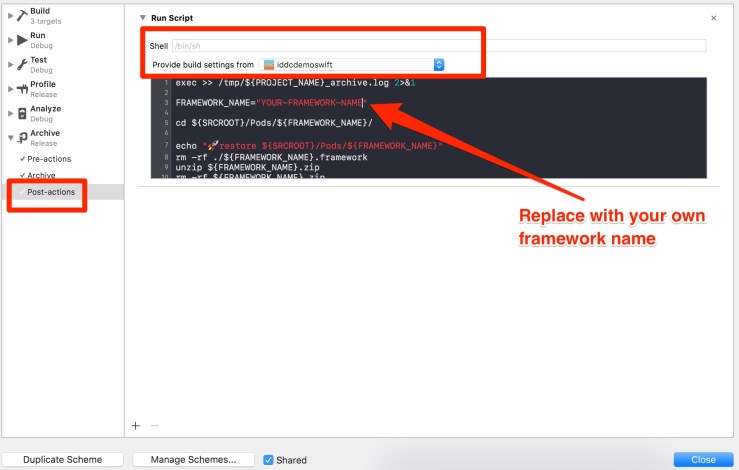Click the Archive action icon

click(x=21, y=138)
